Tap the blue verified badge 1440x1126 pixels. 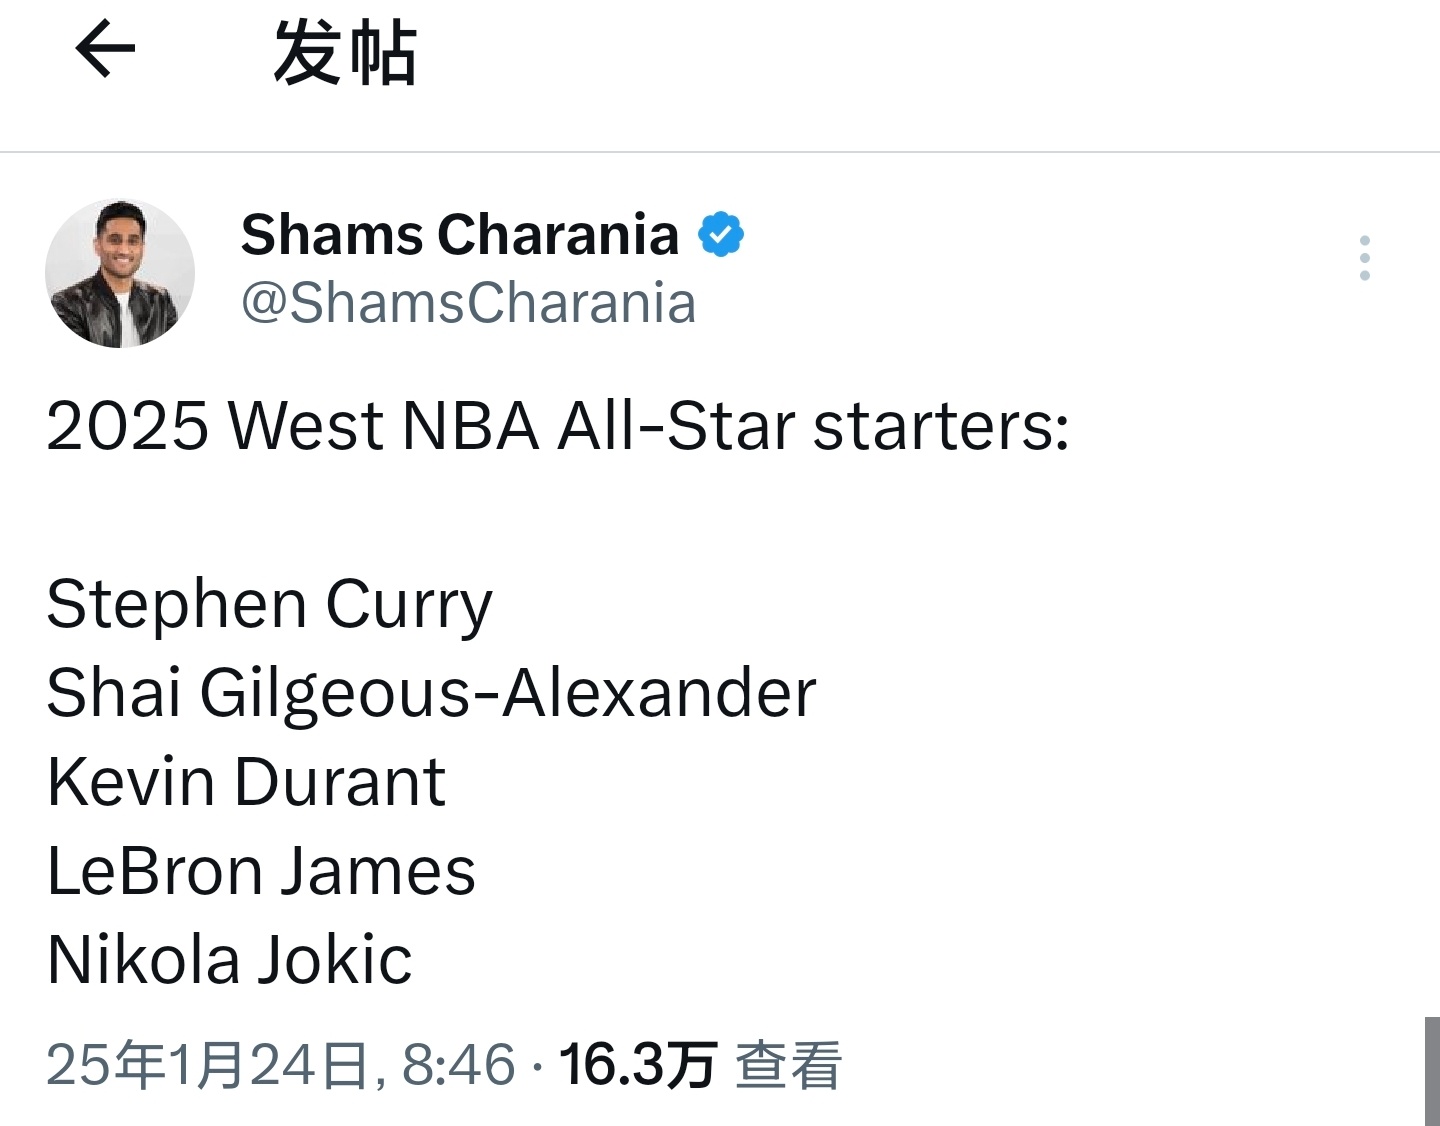coord(721,235)
